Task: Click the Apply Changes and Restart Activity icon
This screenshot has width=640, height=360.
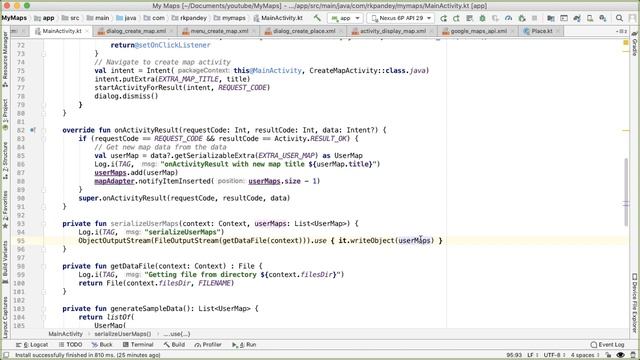Action: [456, 18]
